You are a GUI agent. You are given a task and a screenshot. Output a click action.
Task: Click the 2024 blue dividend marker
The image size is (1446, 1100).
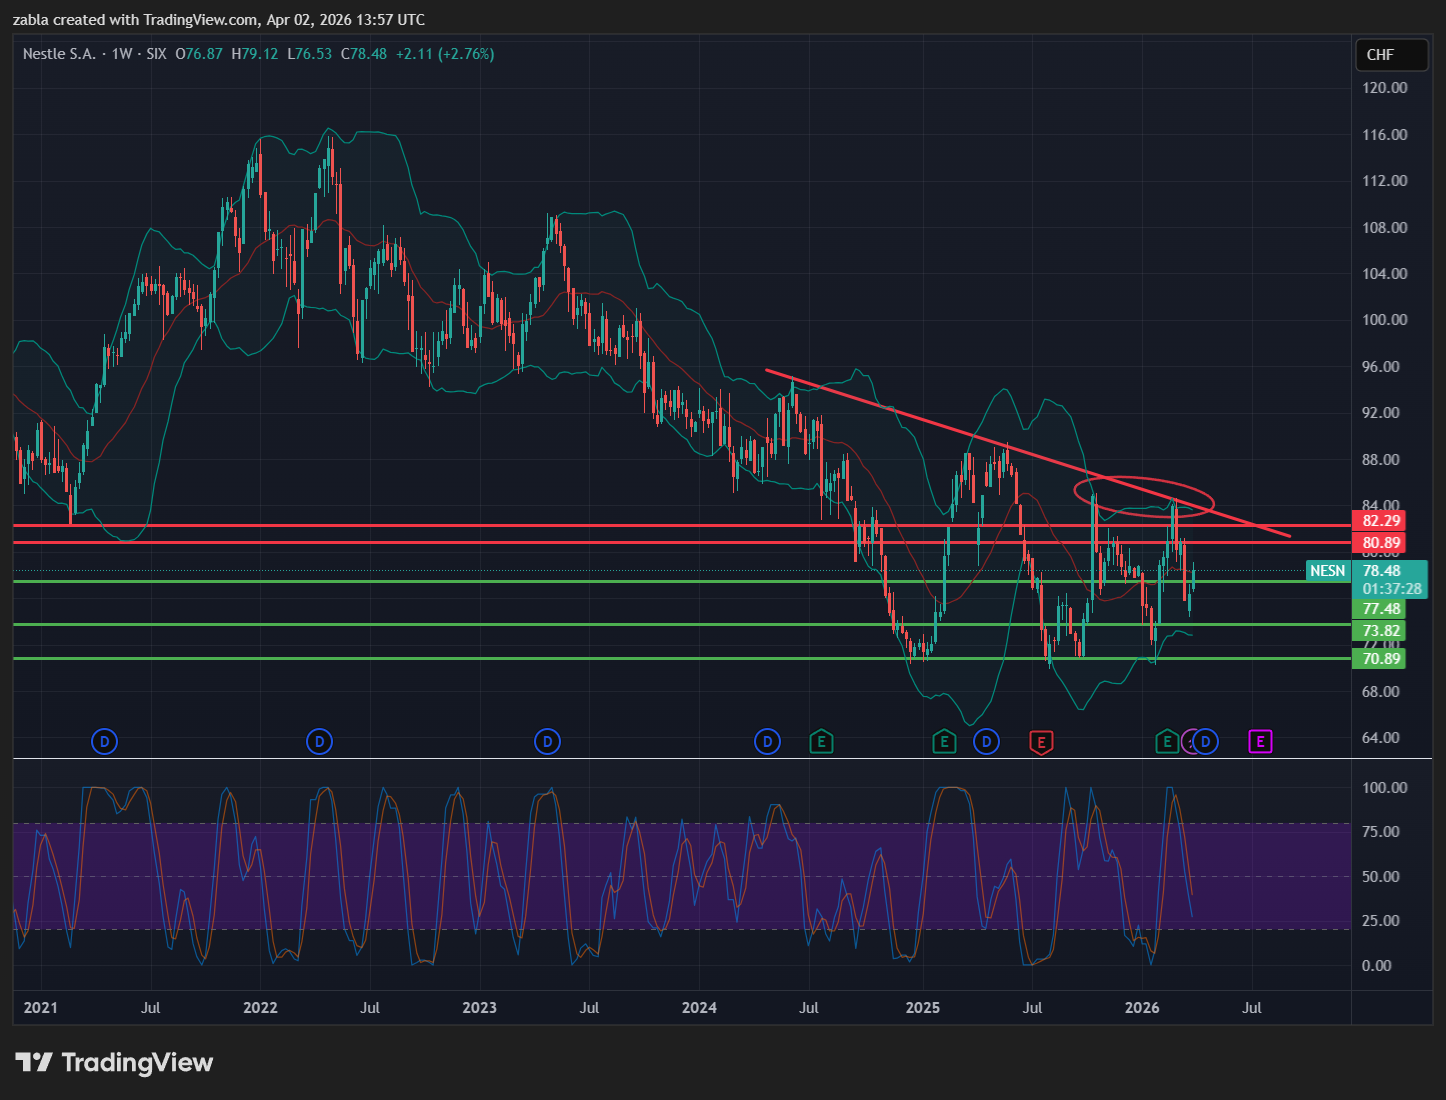click(767, 742)
